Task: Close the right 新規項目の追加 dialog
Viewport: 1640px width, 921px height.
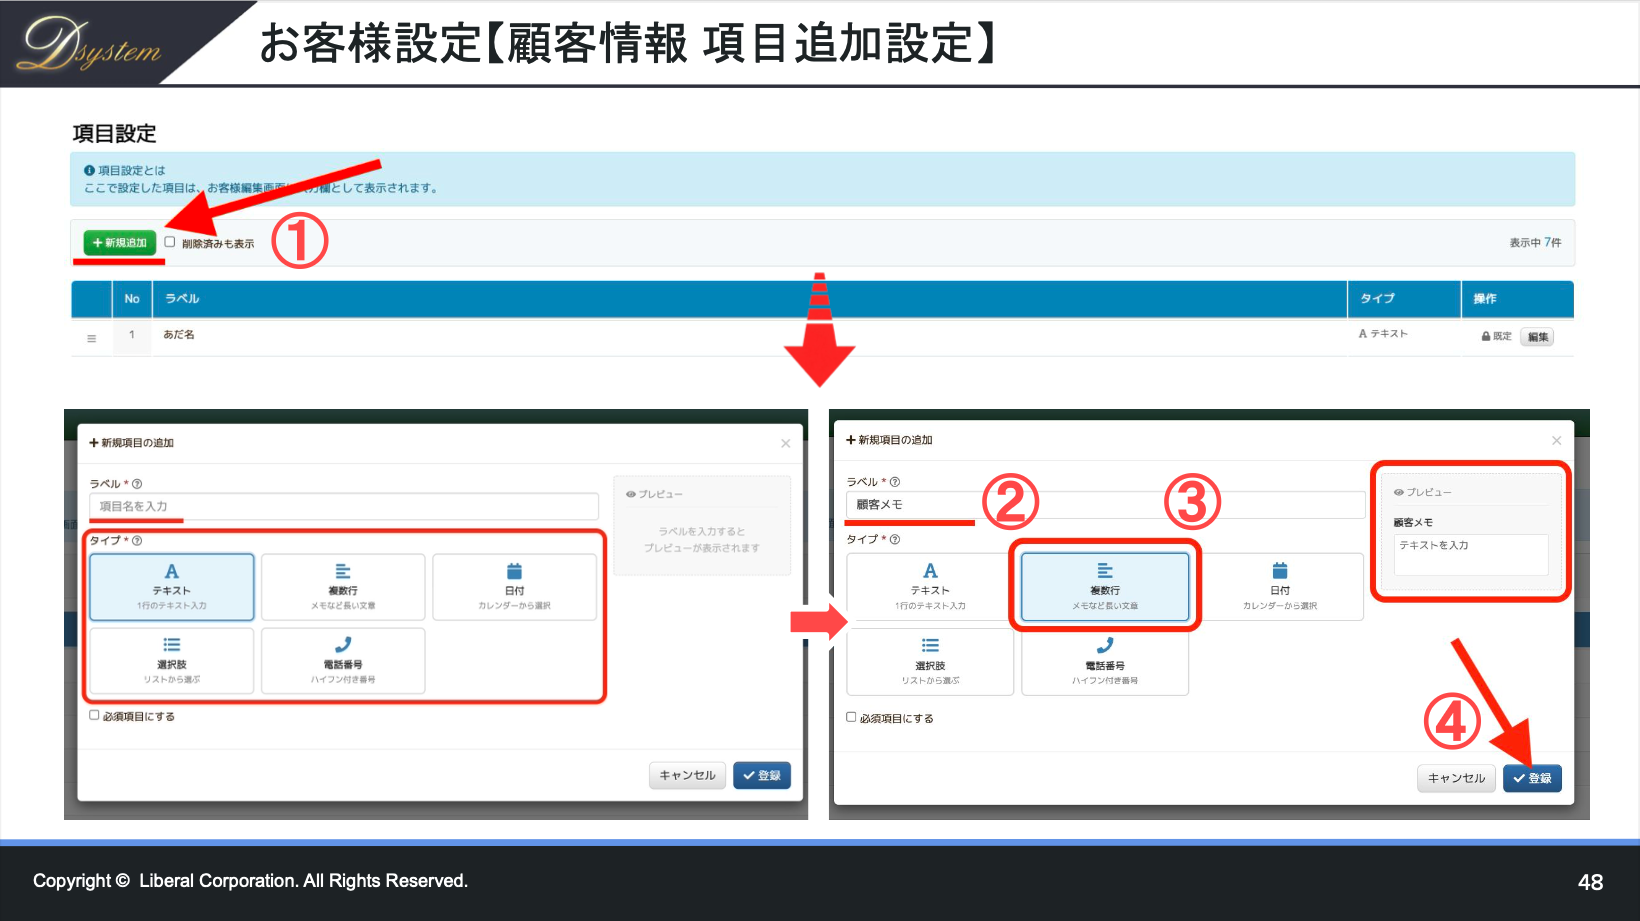Action: [1556, 440]
